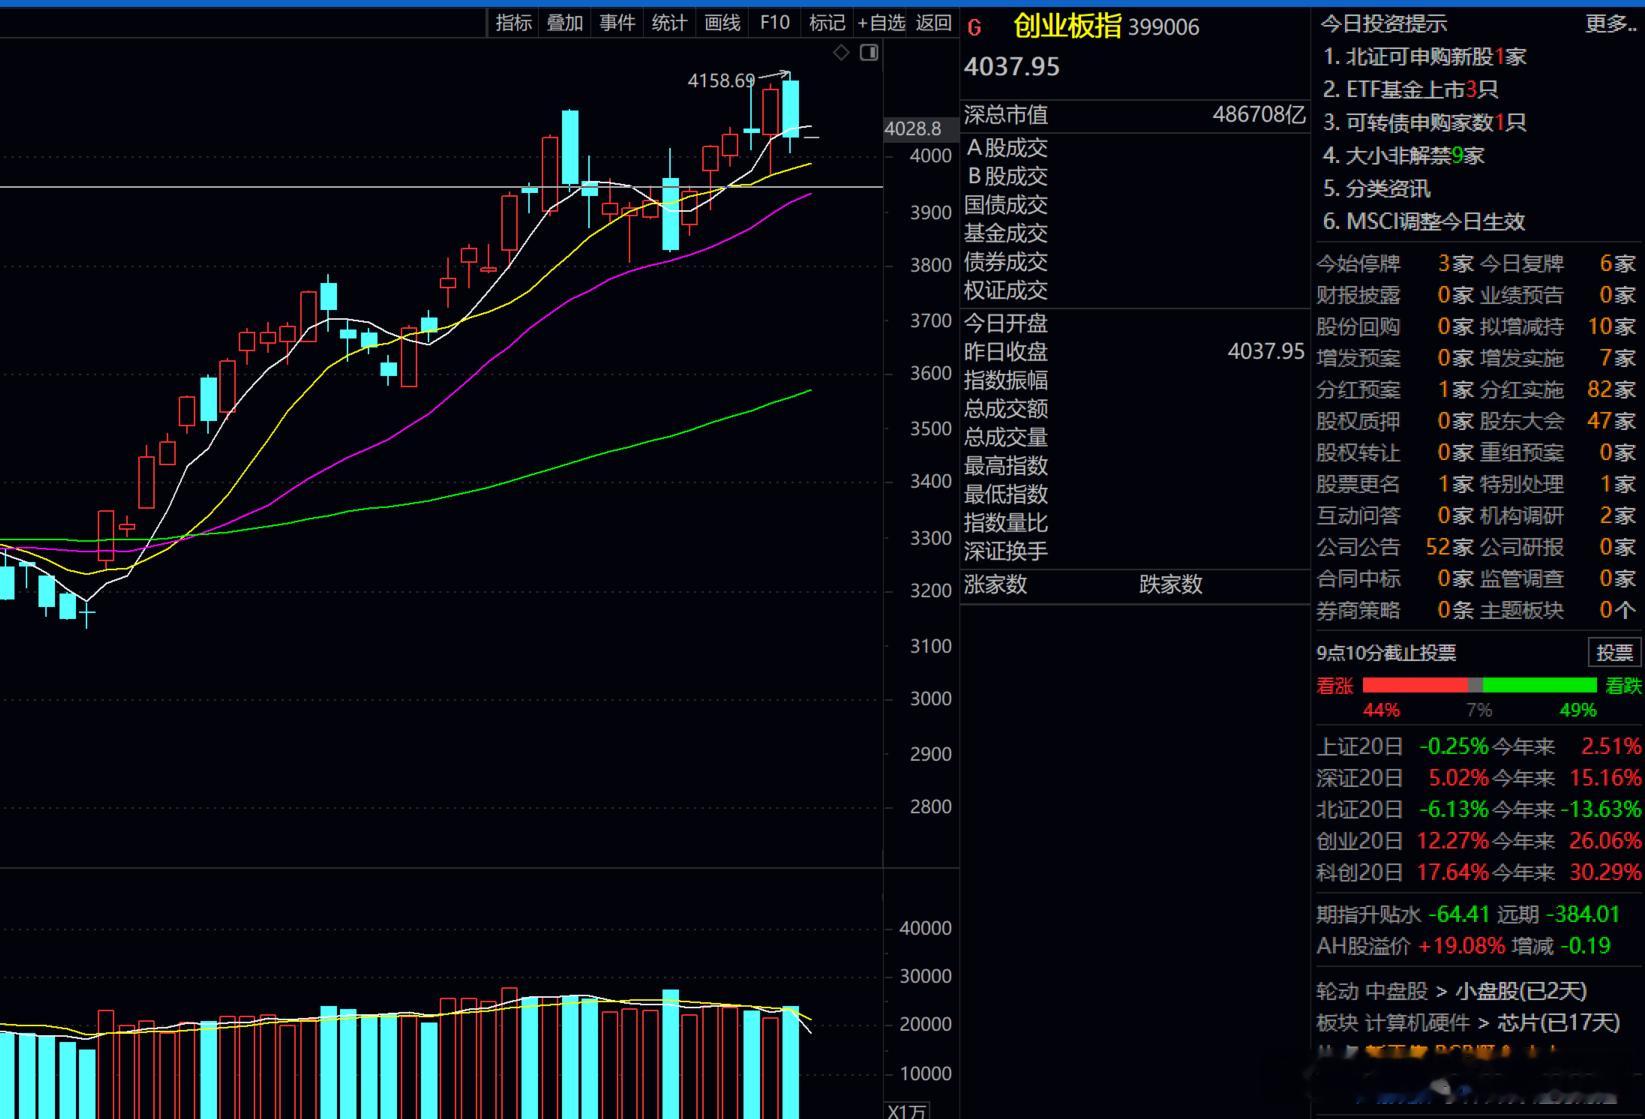The height and width of the screenshot is (1119, 1645).
Task: Click the 今始停牌 3家 entry
Action: point(1395,264)
